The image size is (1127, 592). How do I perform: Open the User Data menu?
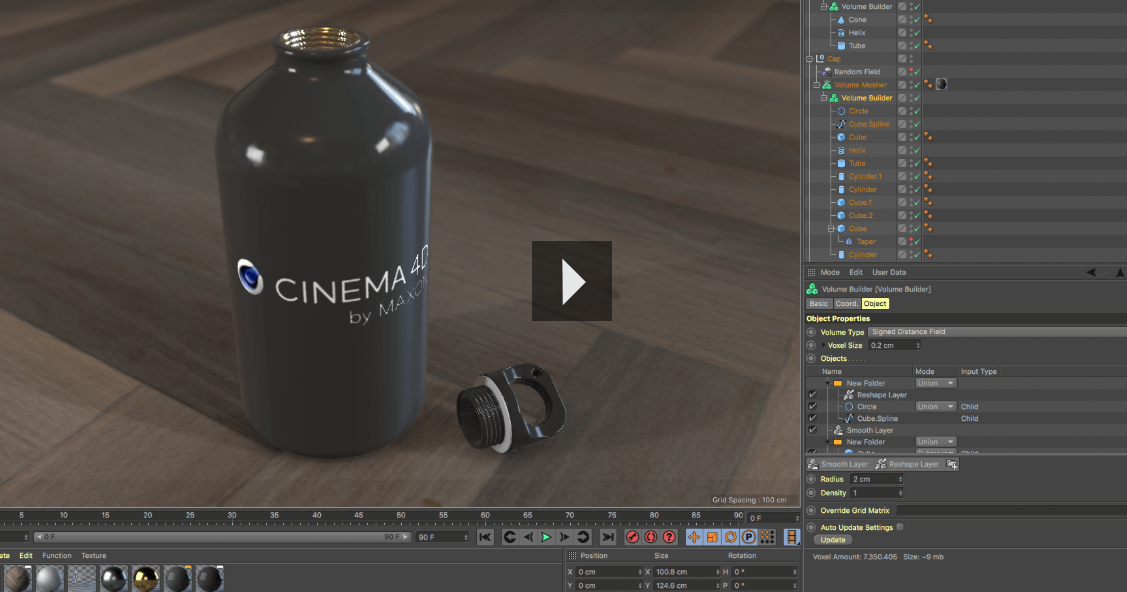coord(889,272)
